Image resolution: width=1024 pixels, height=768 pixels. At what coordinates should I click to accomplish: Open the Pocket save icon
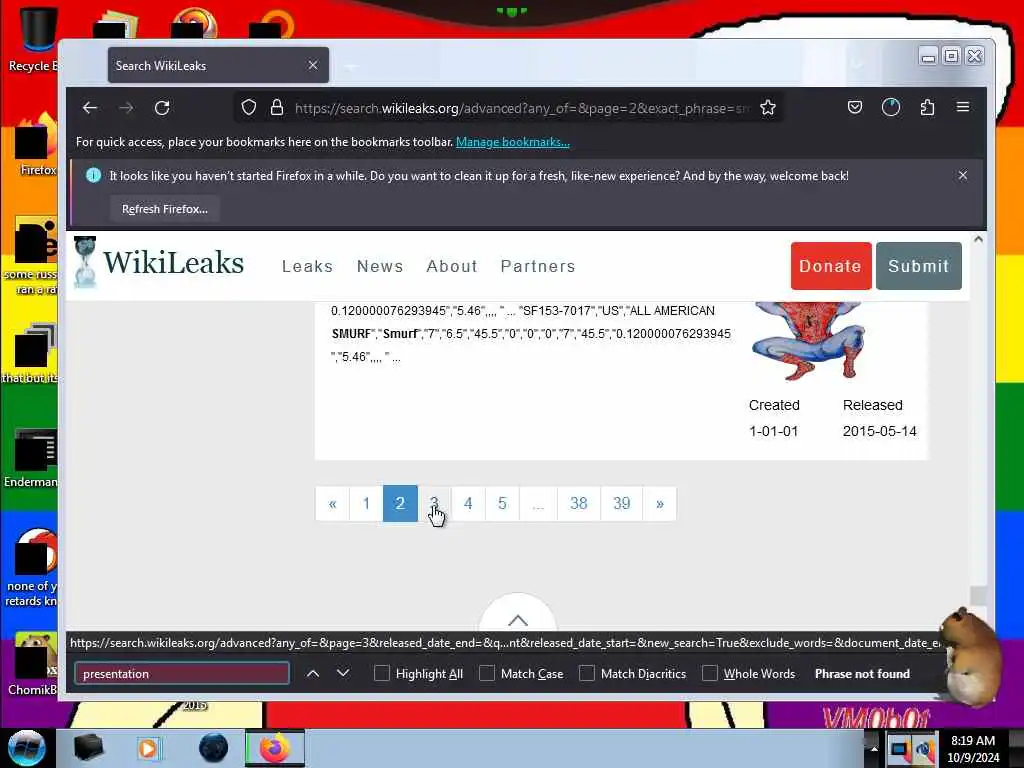pos(855,108)
